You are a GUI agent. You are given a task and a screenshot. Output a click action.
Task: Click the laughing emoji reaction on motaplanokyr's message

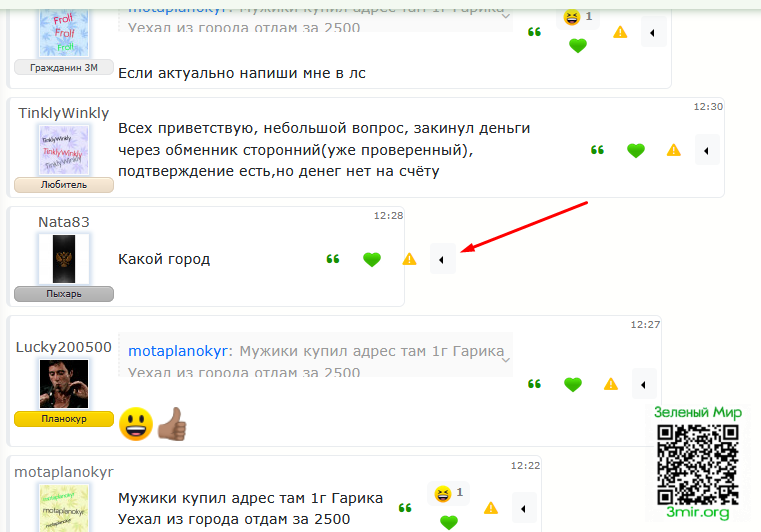(443, 494)
